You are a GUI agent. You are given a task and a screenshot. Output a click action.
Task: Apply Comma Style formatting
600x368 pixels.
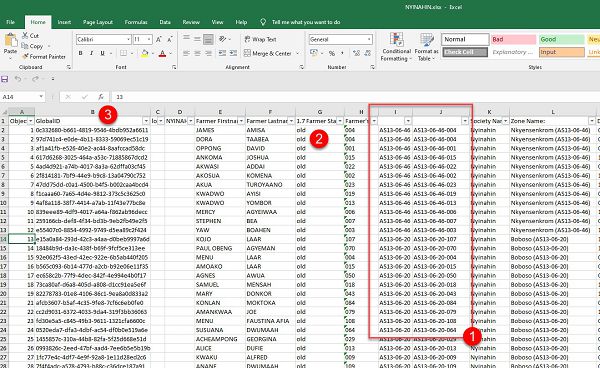[342, 53]
